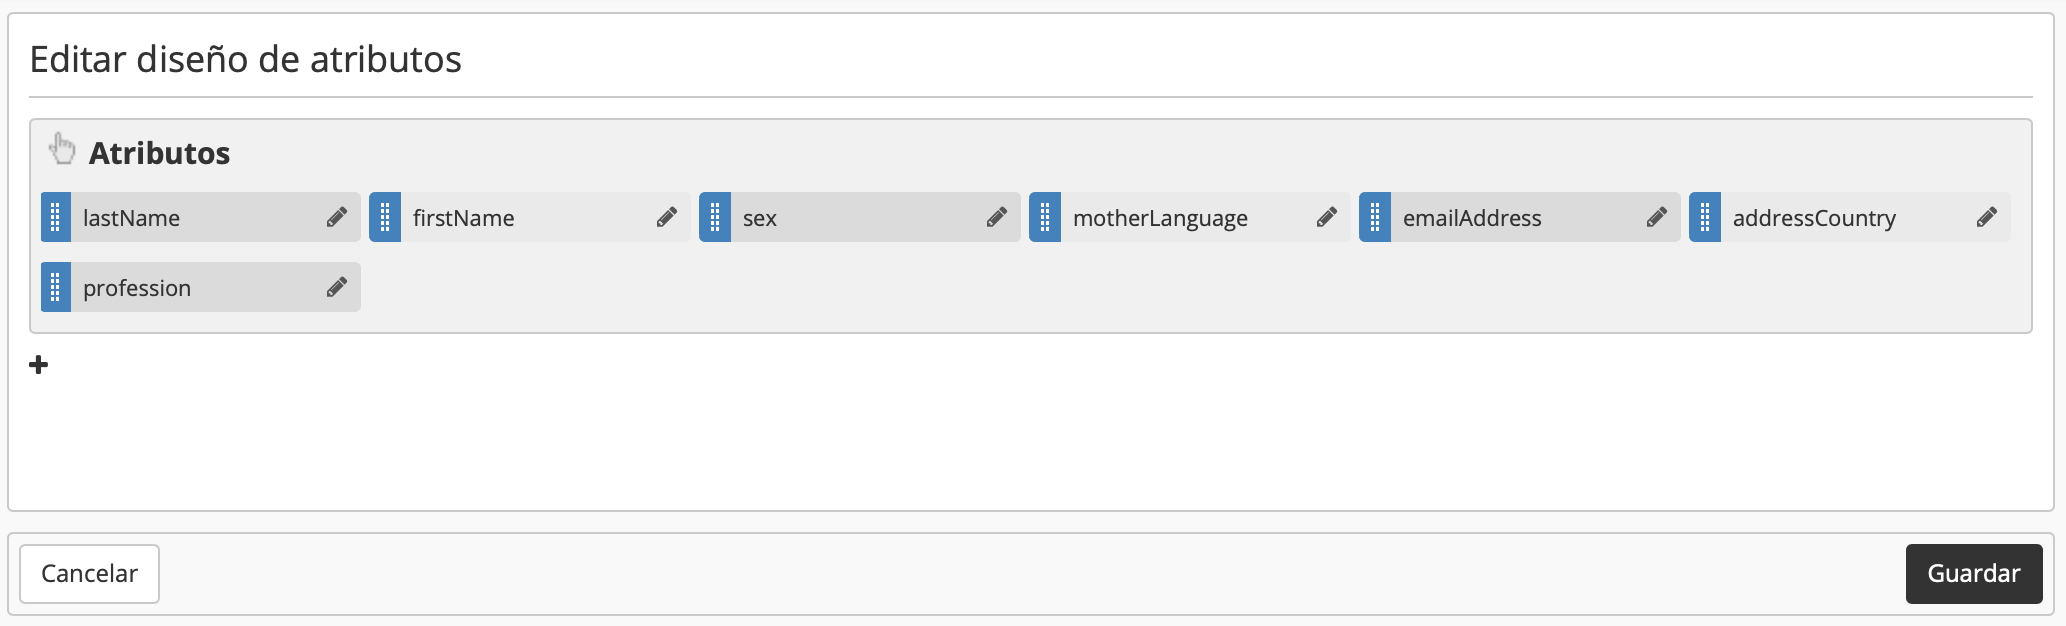This screenshot has width=2066, height=626.
Task: Click the plus icon to add a group
Action: click(39, 365)
